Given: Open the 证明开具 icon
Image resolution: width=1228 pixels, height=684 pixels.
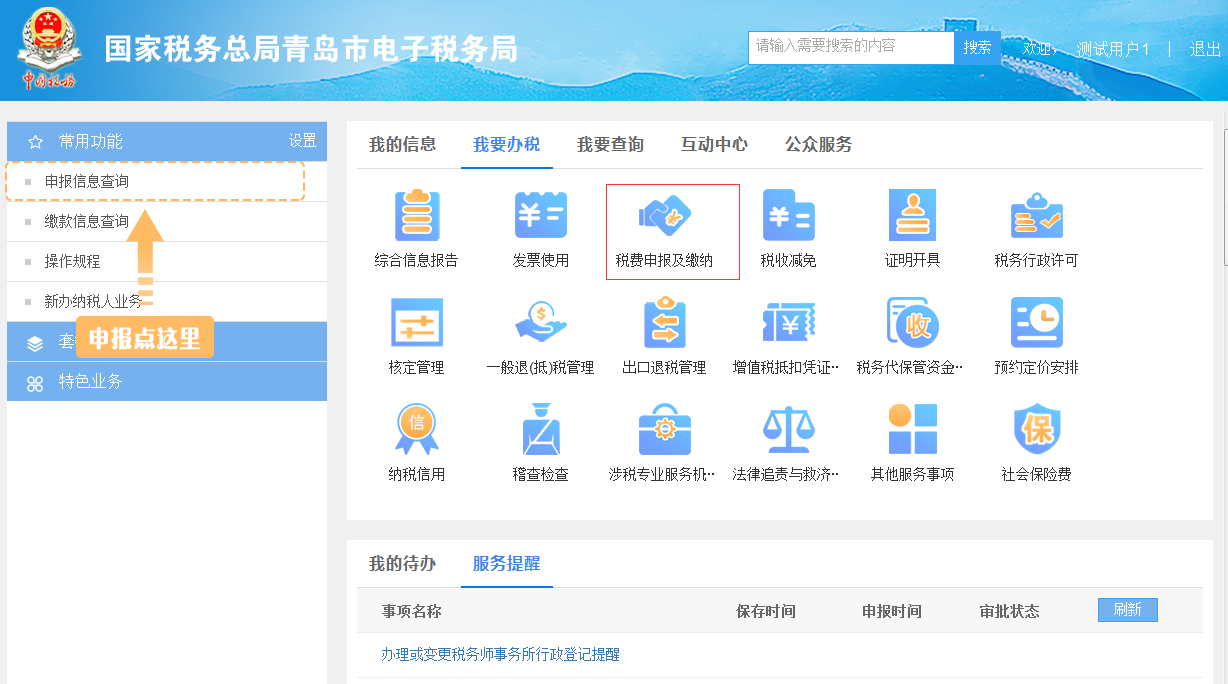Looking at the screenshot, I should click(912, 216).
